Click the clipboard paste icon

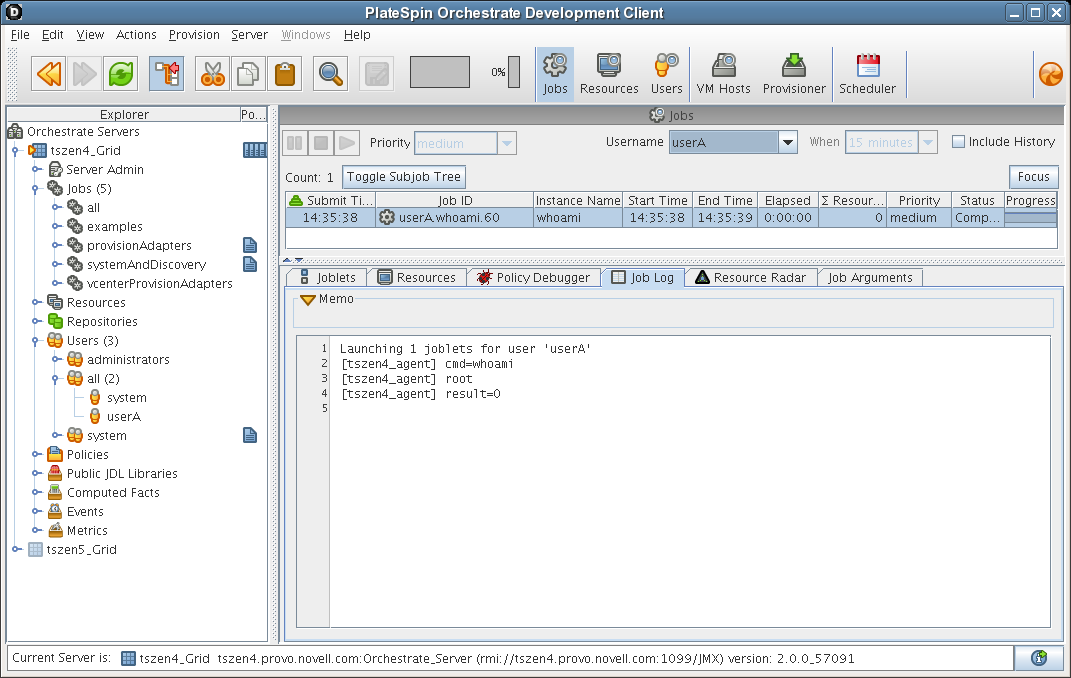[x=285, y=74]
